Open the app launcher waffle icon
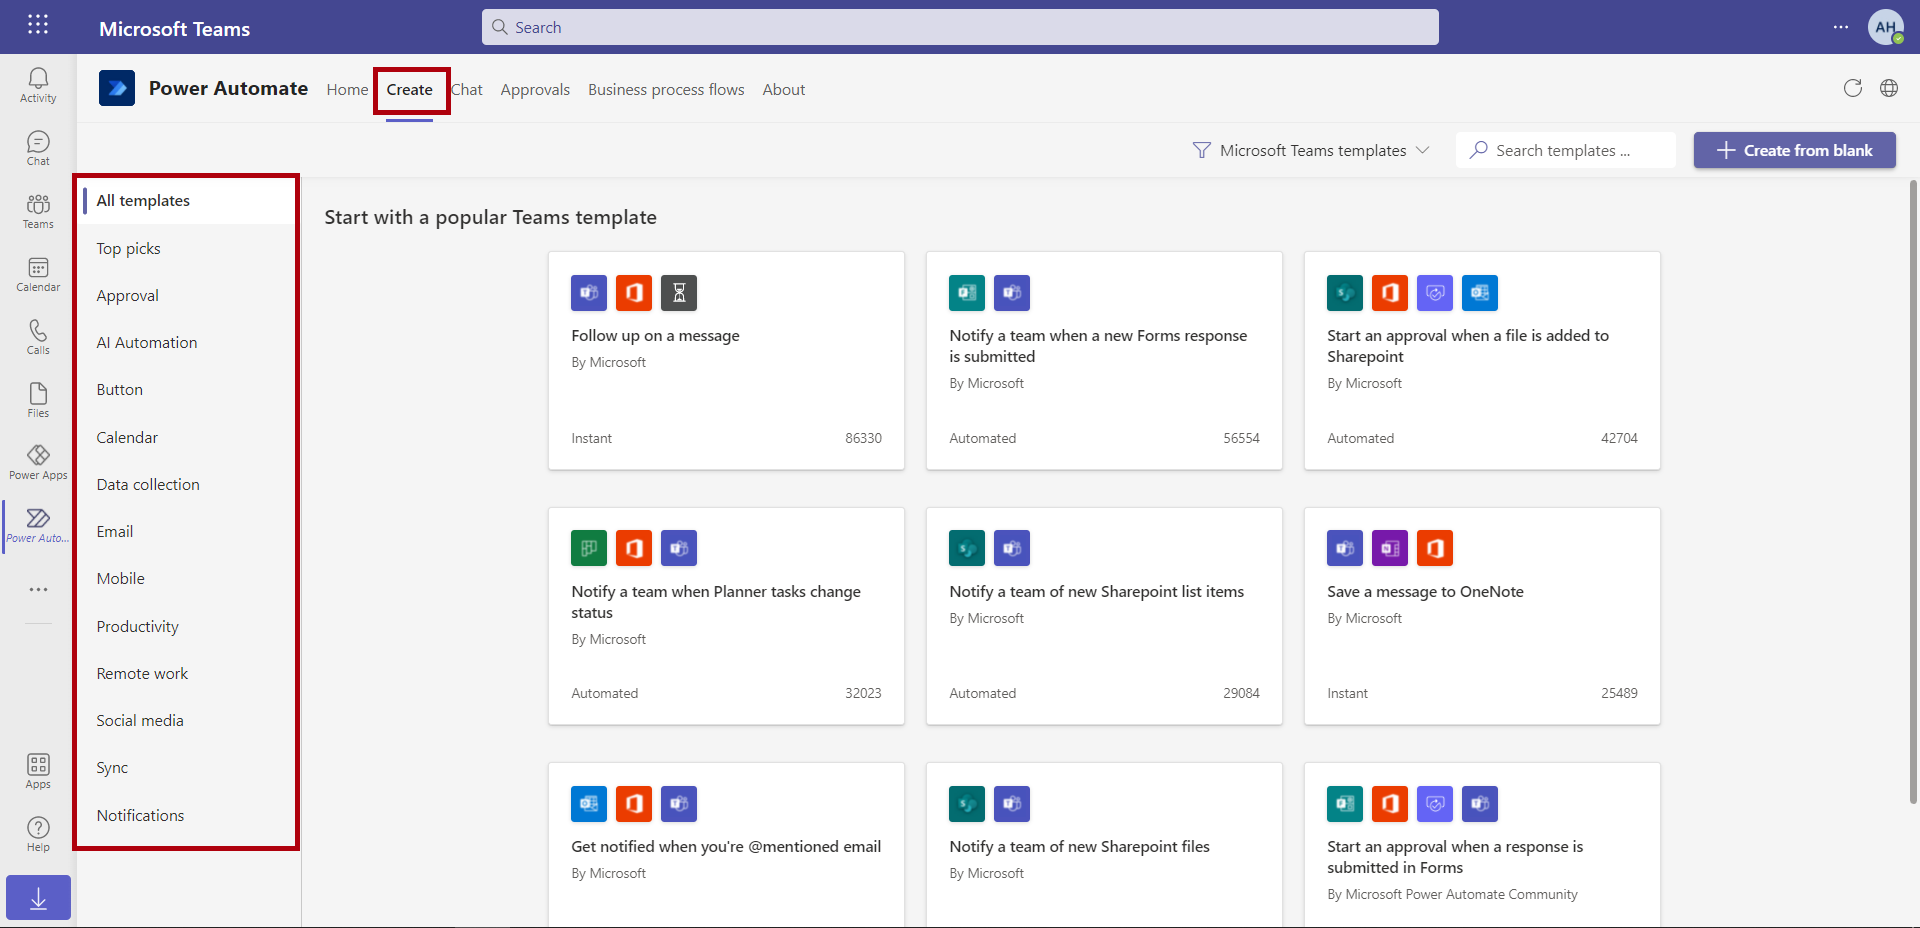This screenshot has height=928, width=1920. click(38, 25)
